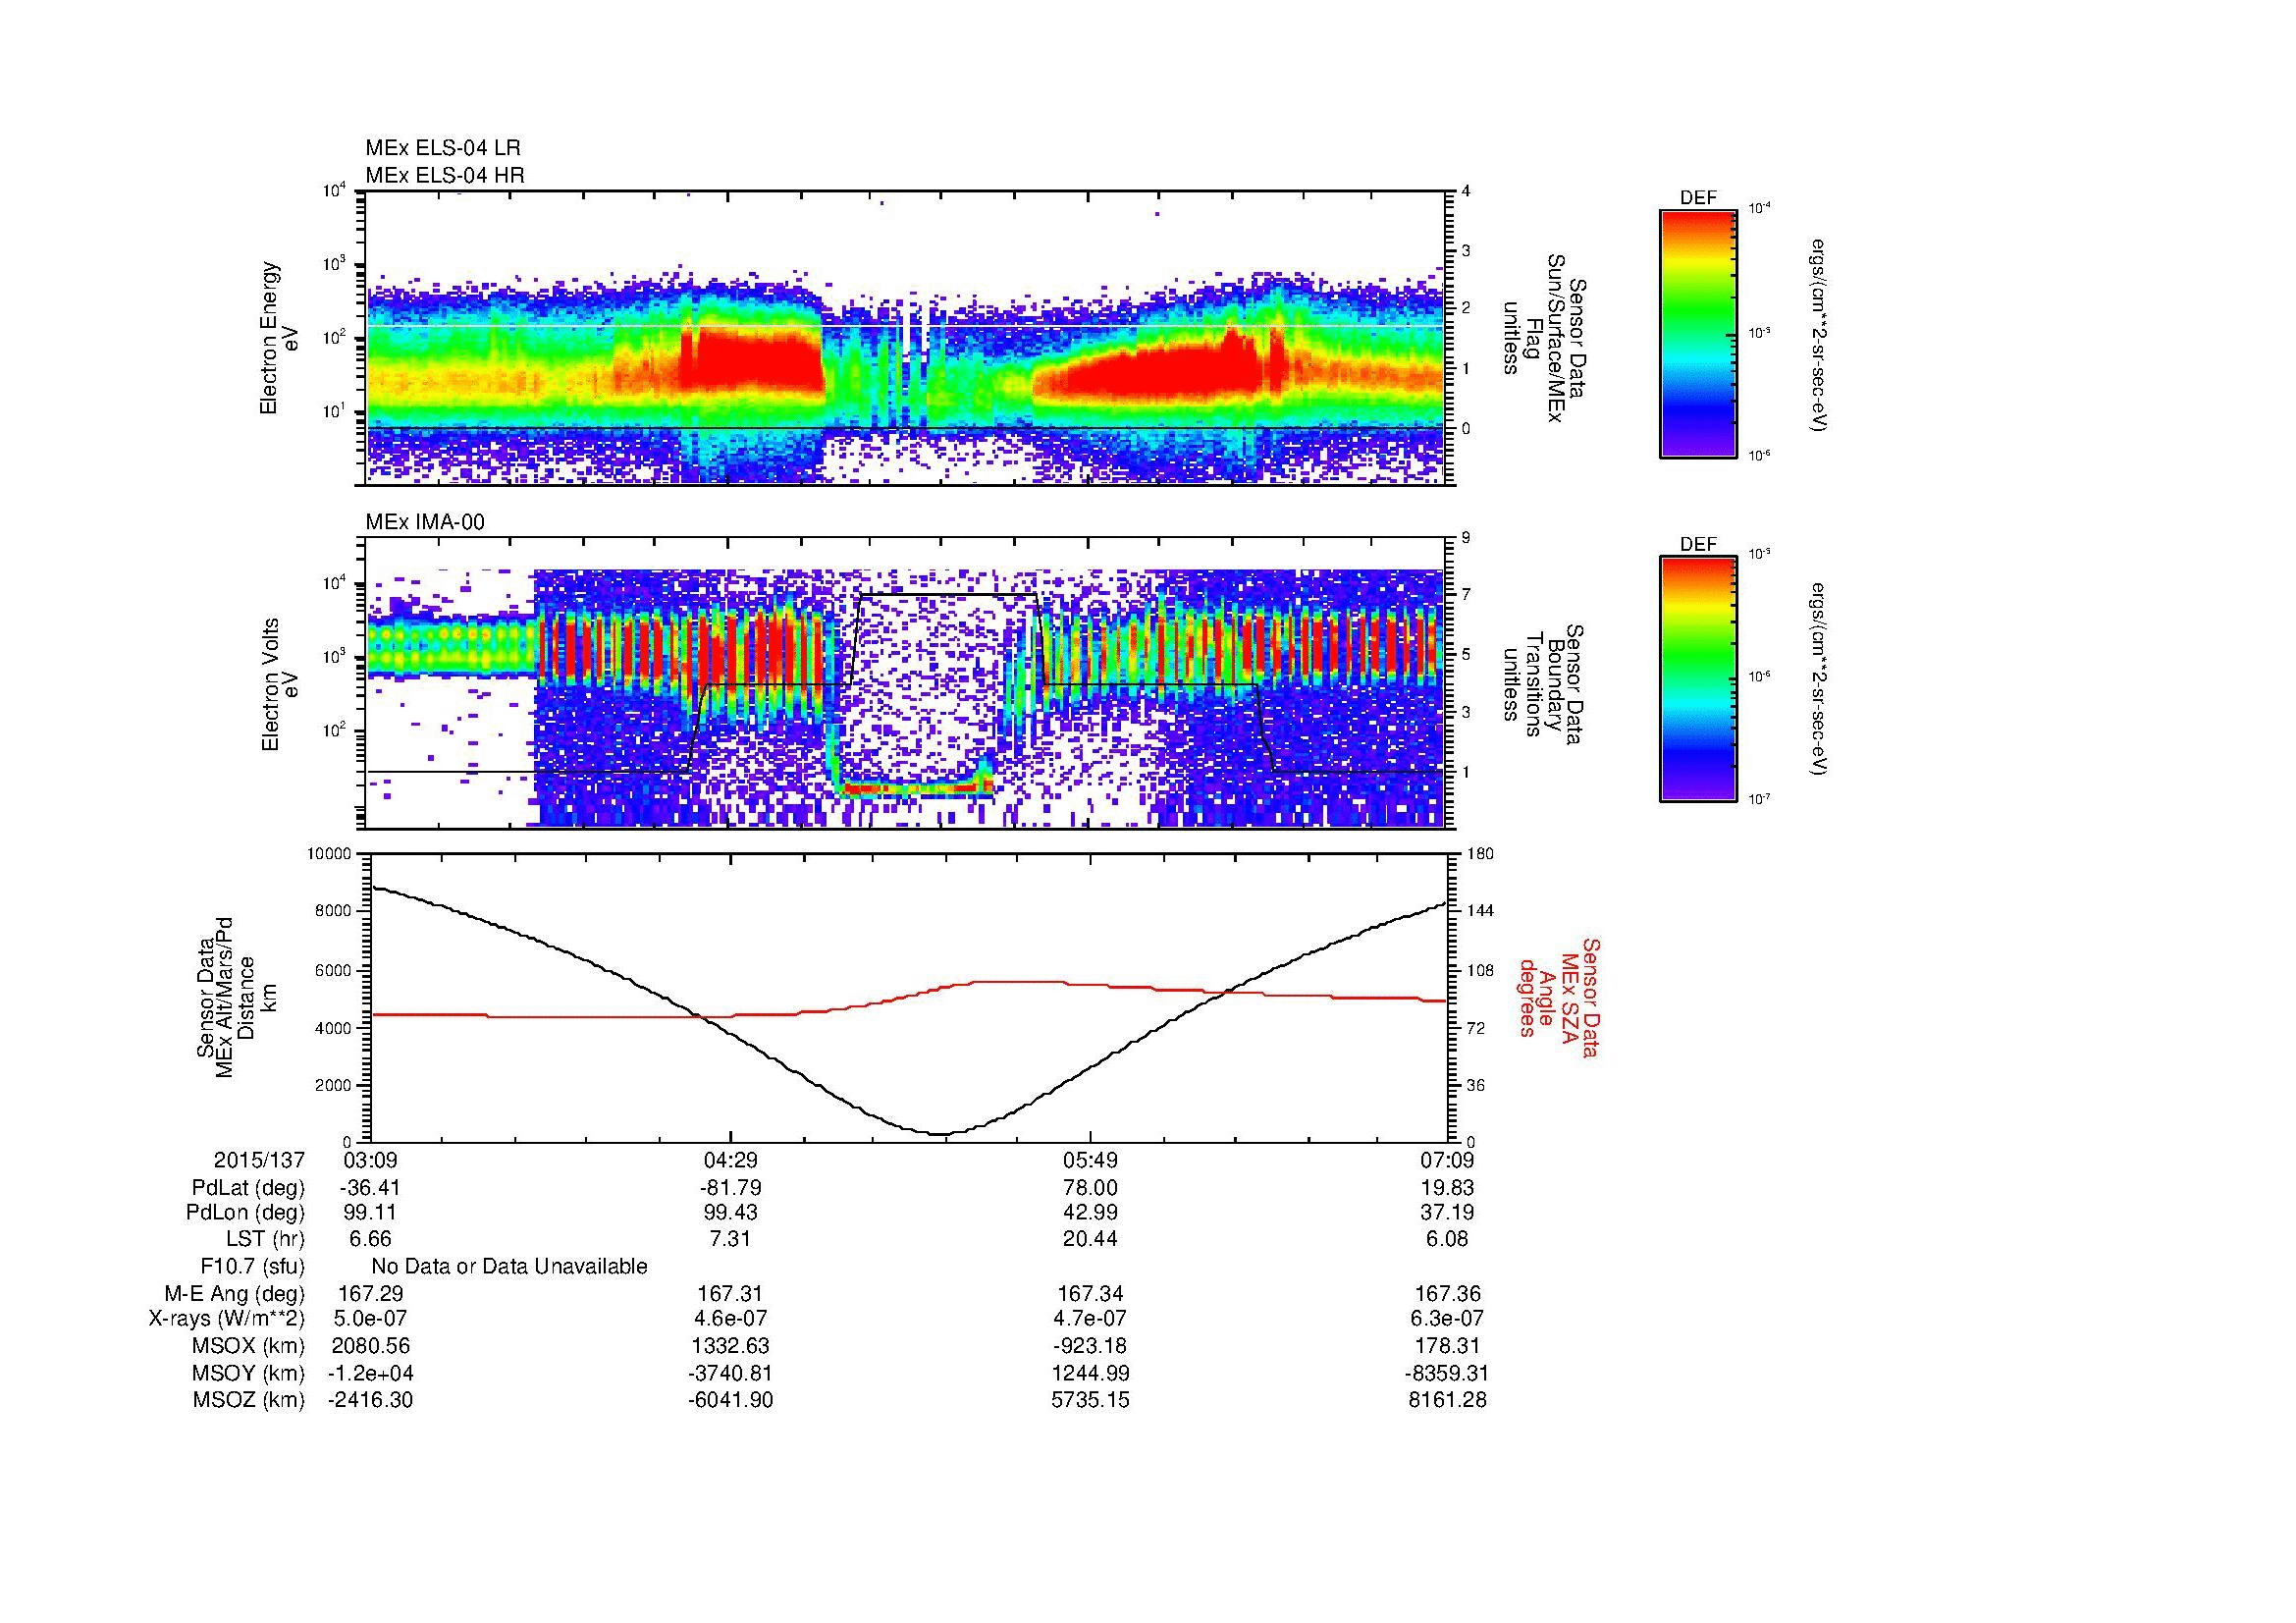2296x1623 pixels.
Task: Click the X-rays value 5.0e-07
Action: click(x=370, y=1320)
